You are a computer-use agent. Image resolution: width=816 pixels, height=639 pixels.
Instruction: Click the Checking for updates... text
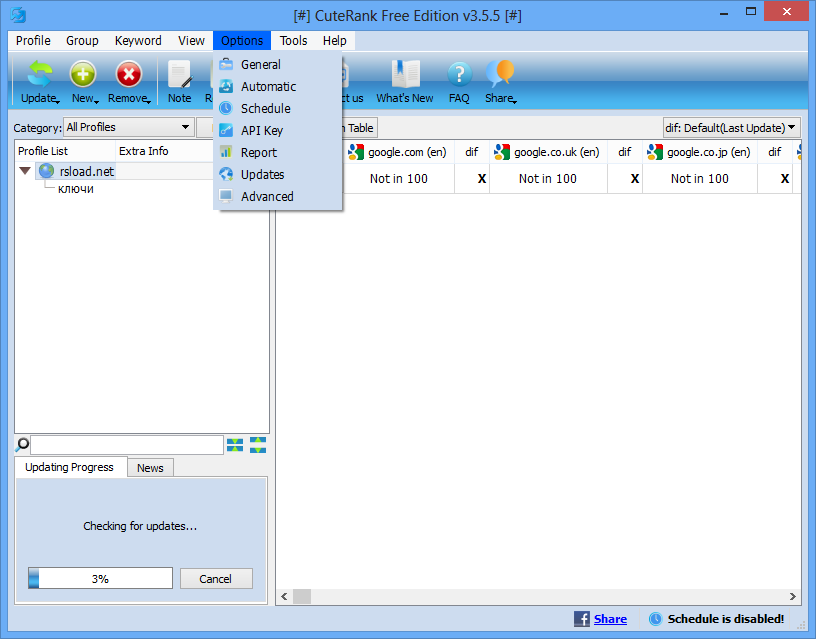140,526
